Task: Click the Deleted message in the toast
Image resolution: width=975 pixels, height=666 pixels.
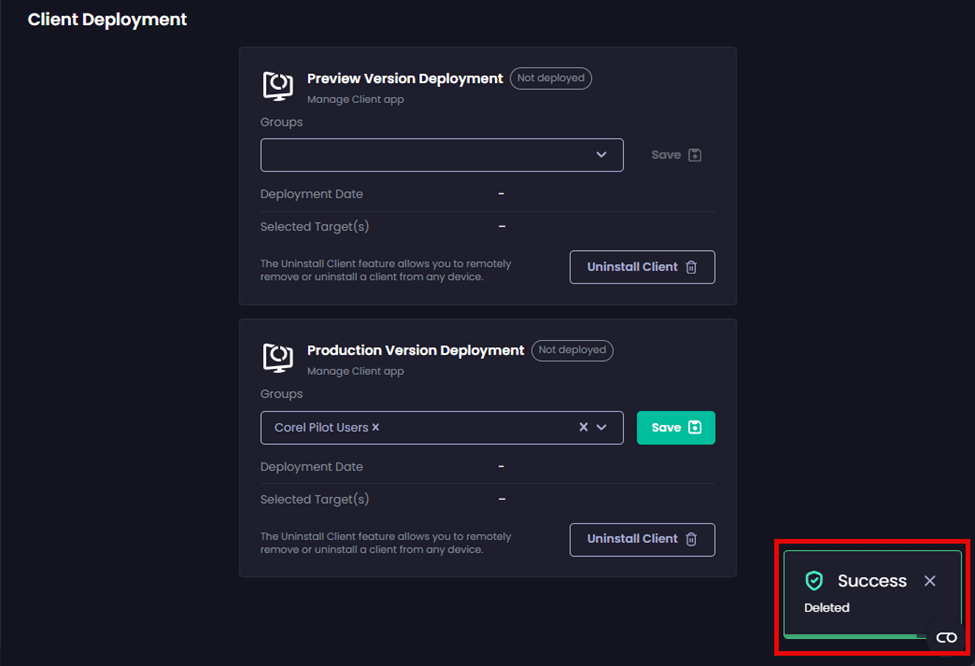Action: tap(827, 608)
